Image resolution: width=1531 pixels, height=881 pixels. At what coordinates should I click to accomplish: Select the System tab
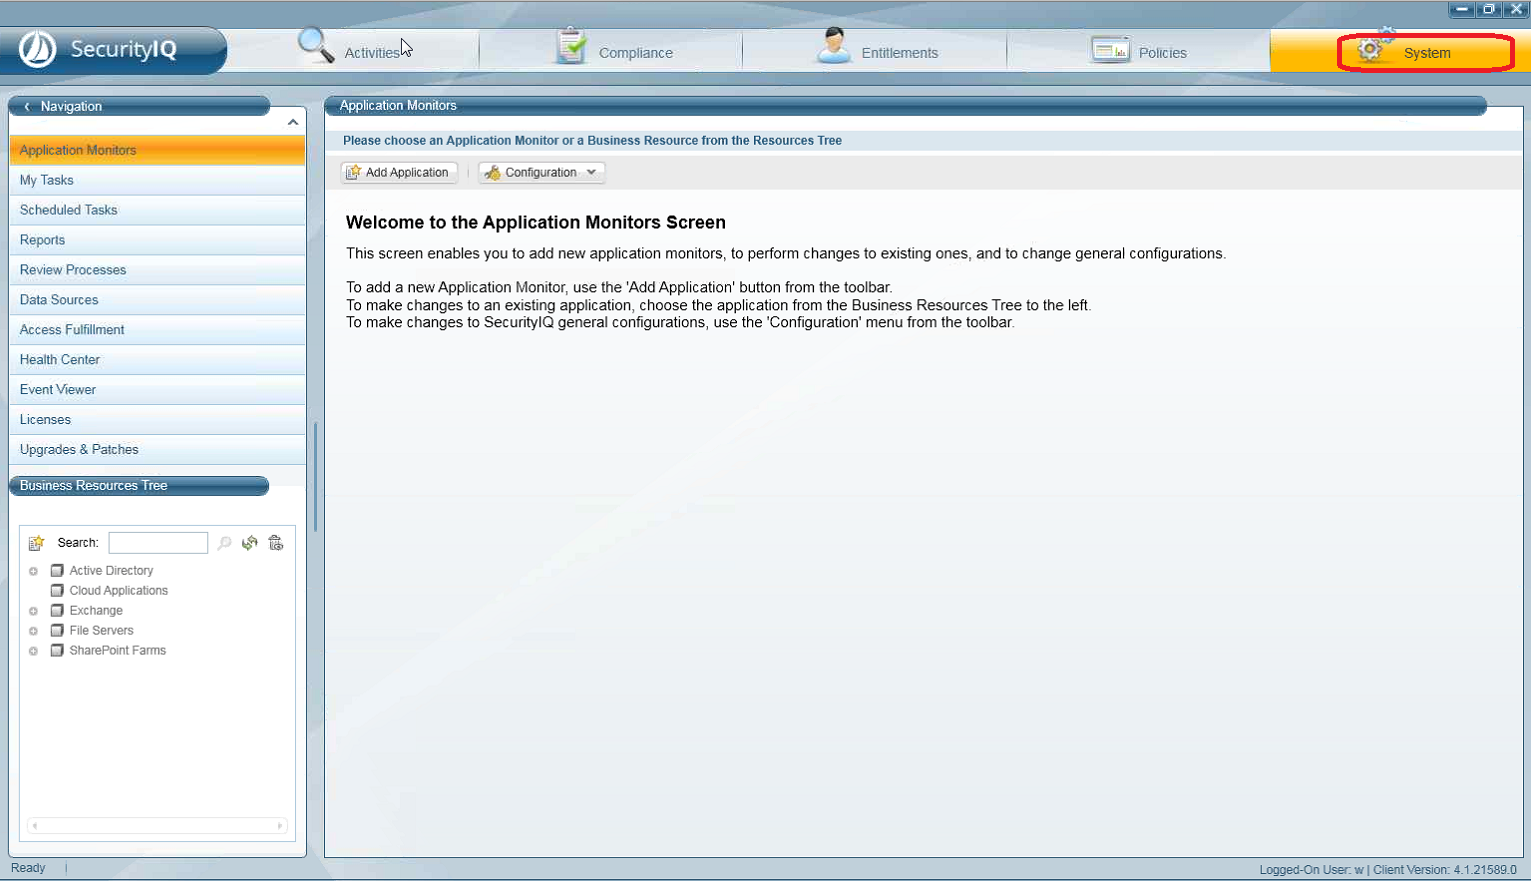pyautogui.click(x=1400, y=51)
